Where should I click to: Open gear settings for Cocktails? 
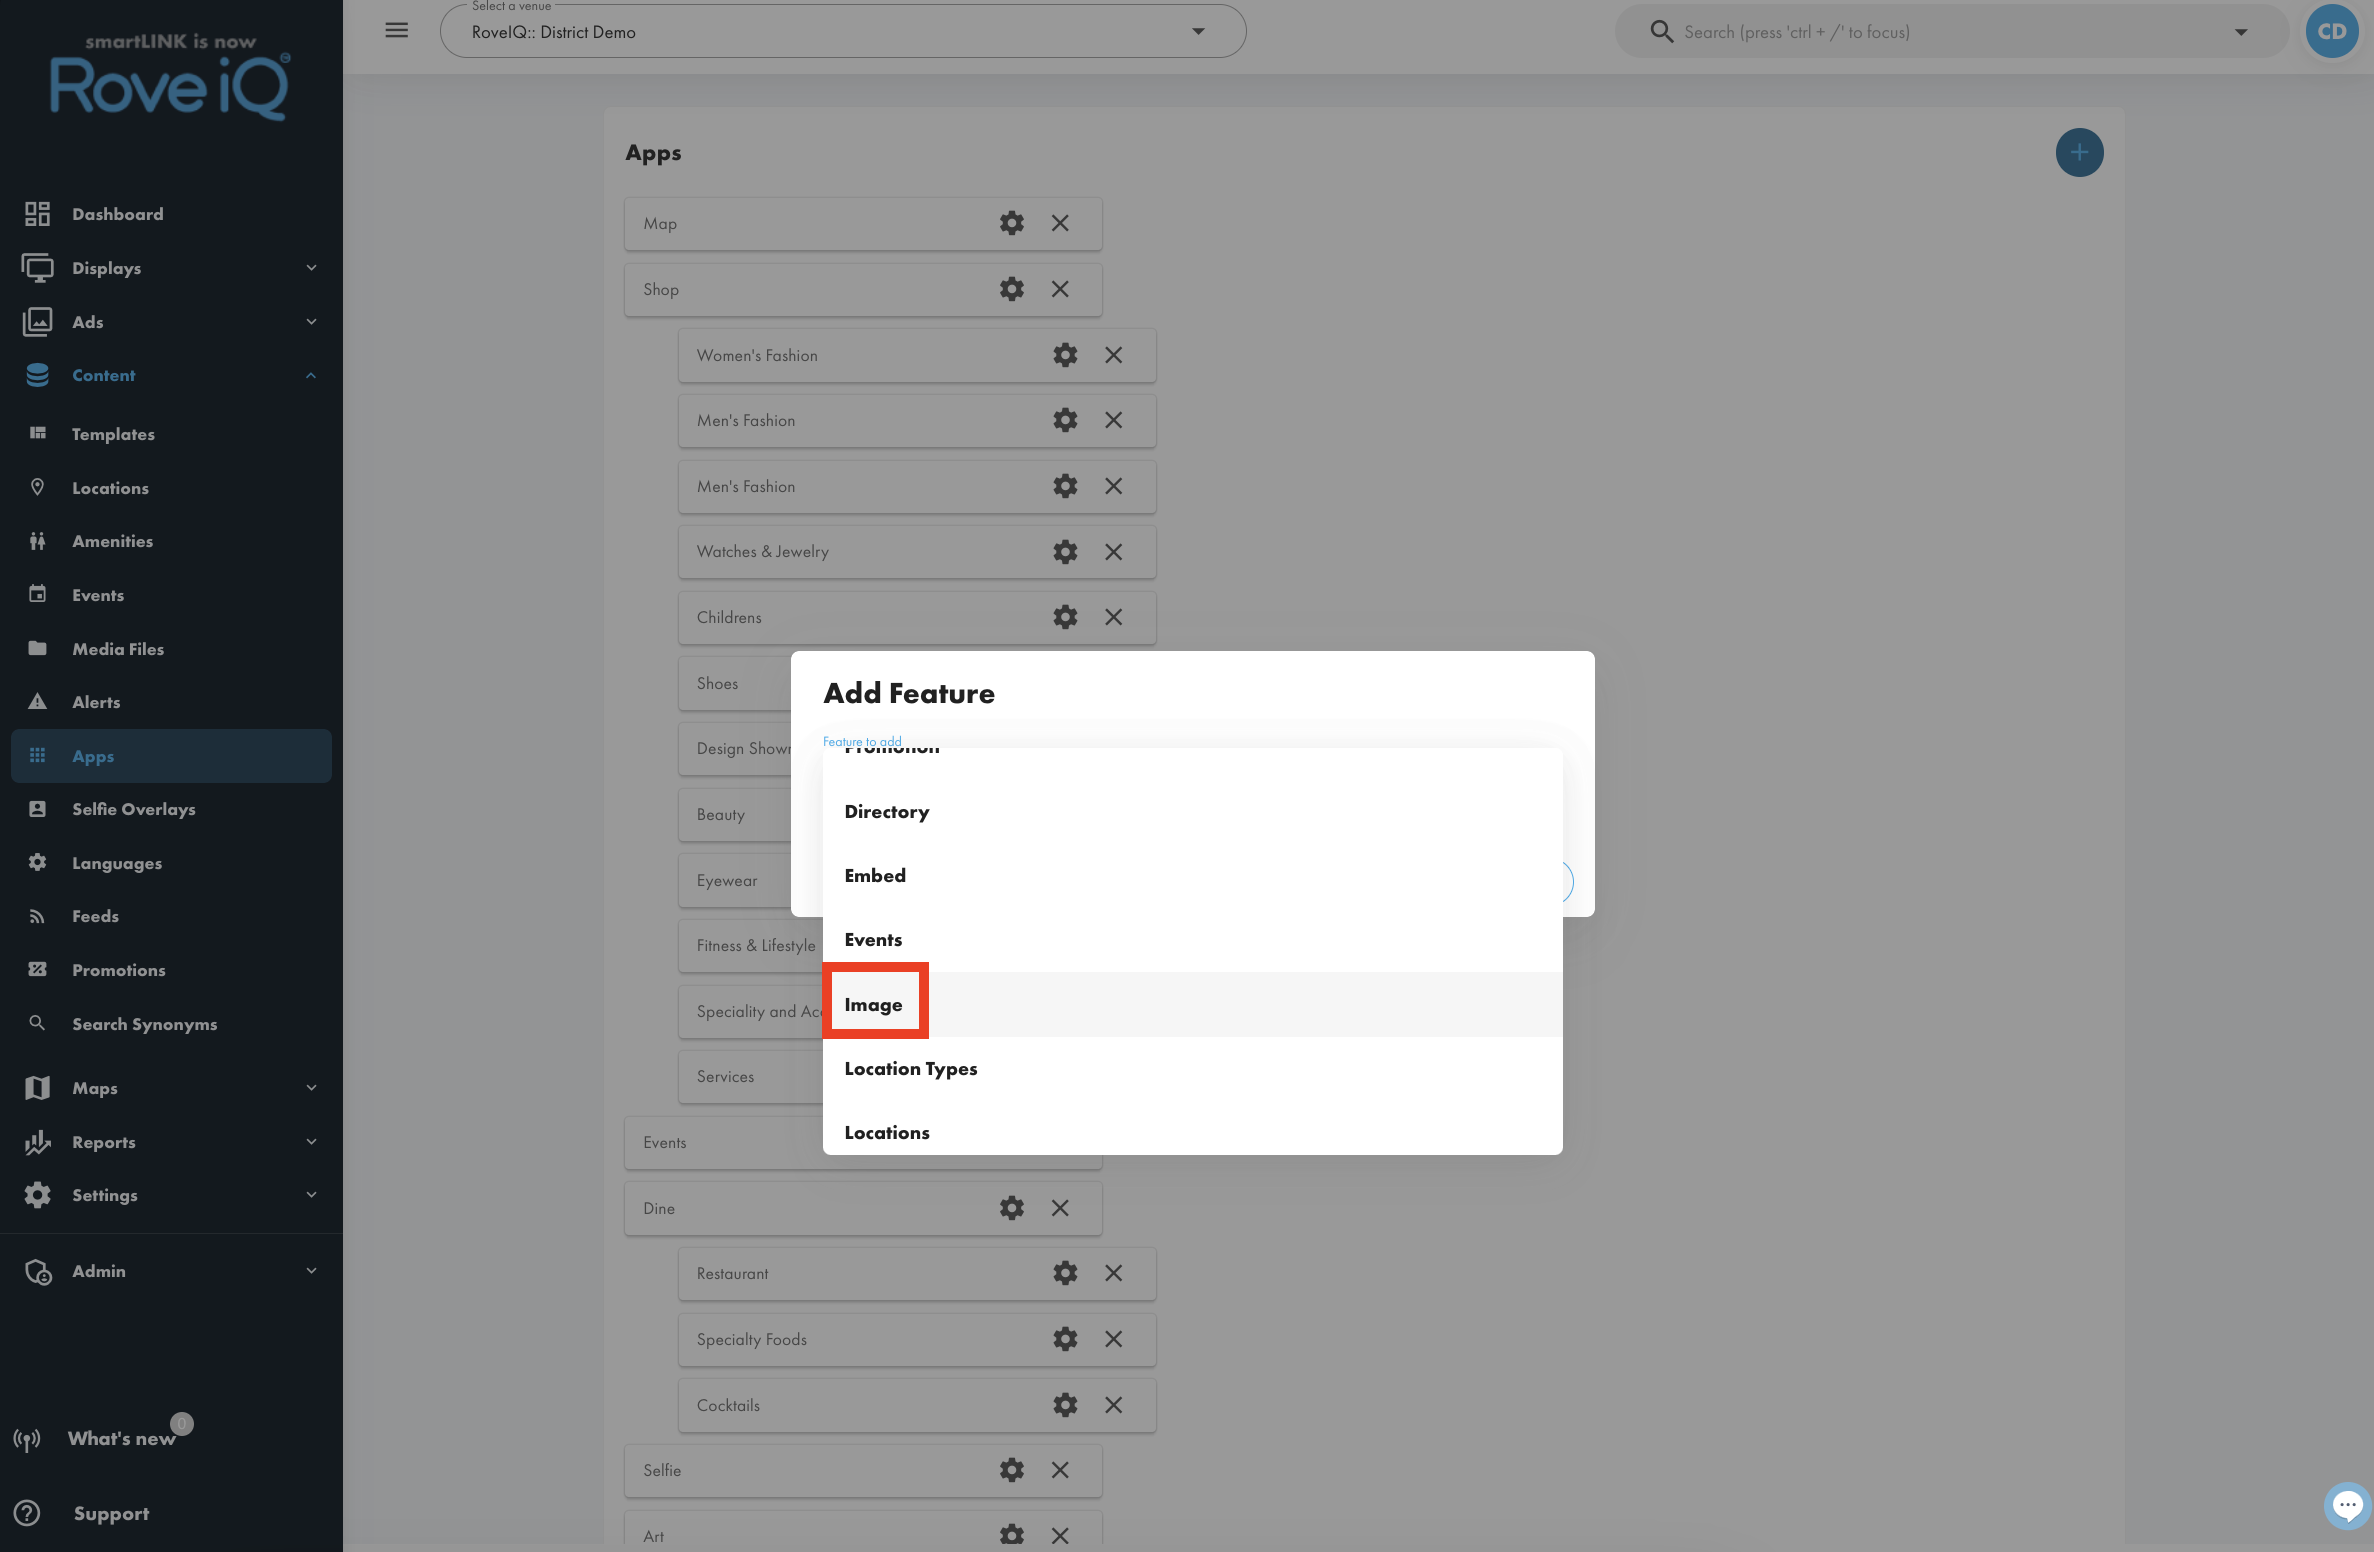(1065, 1405)
